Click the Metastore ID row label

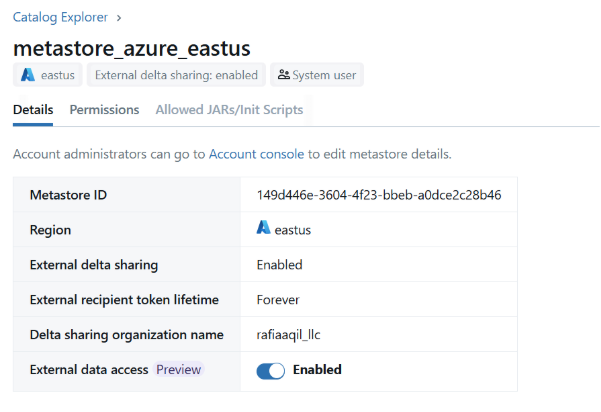(68, 194)
